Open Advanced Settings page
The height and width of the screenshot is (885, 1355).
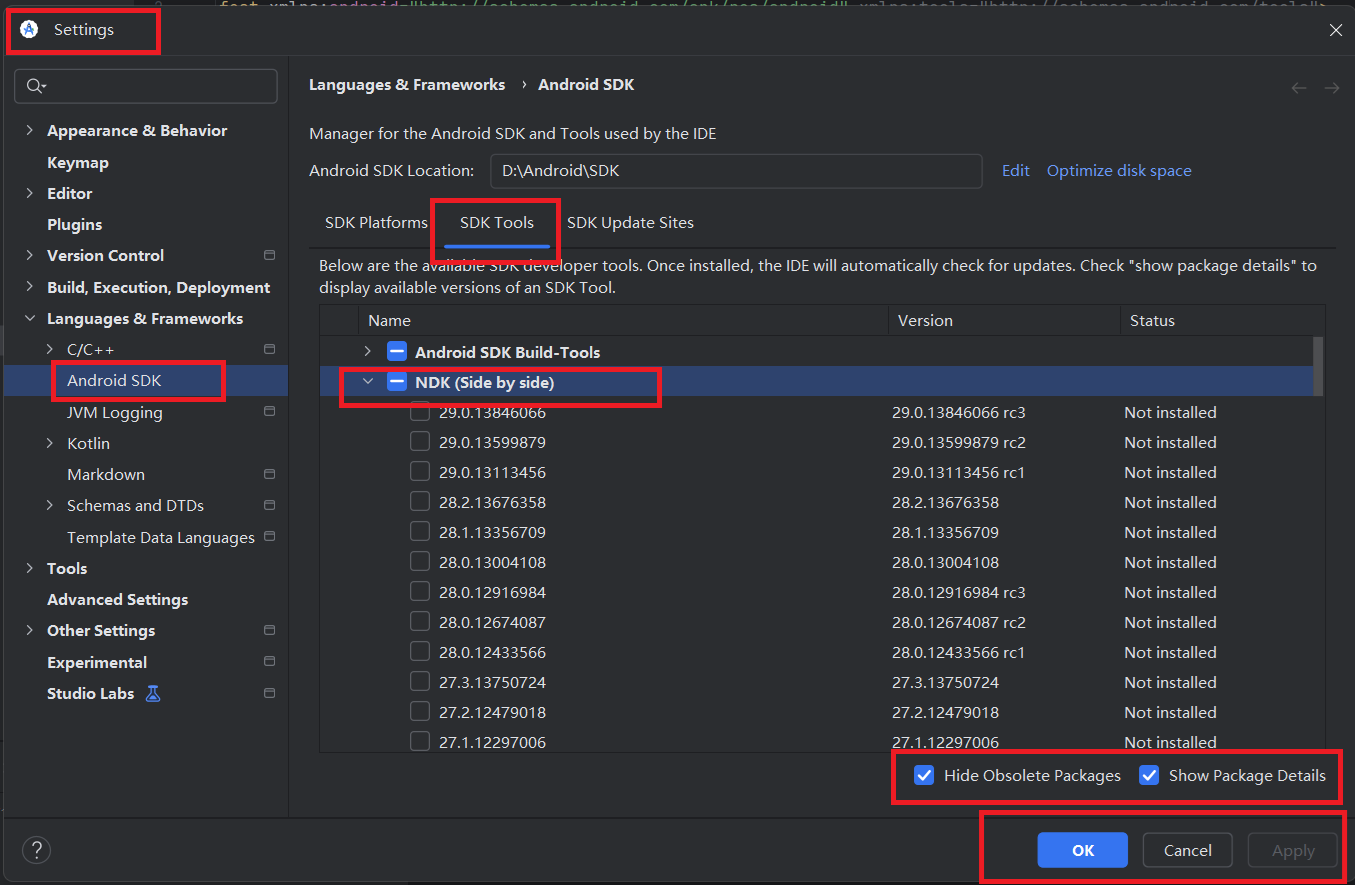(x=118, y=599)
